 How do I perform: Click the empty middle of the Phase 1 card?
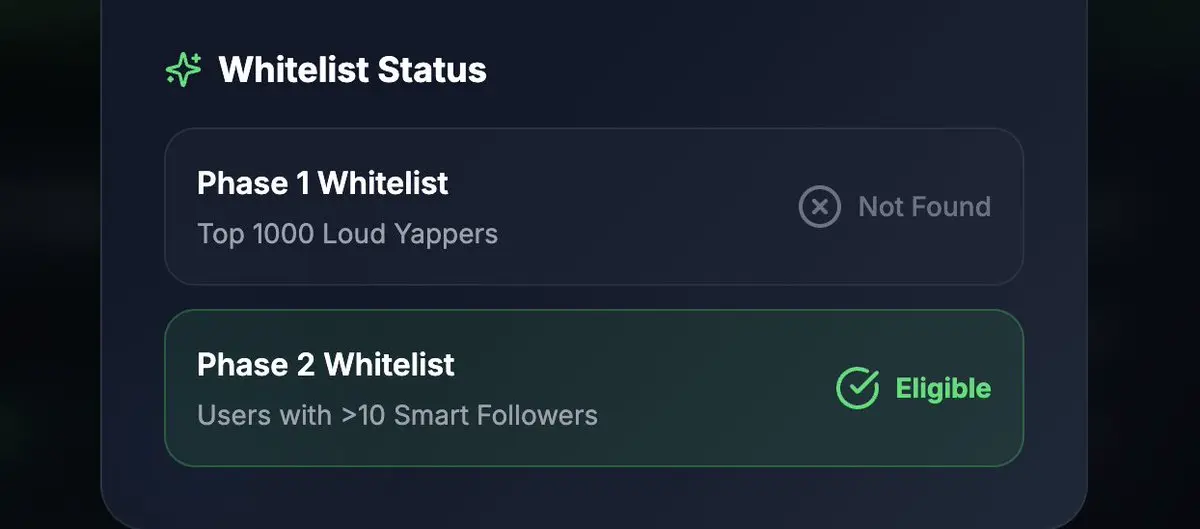640,207
